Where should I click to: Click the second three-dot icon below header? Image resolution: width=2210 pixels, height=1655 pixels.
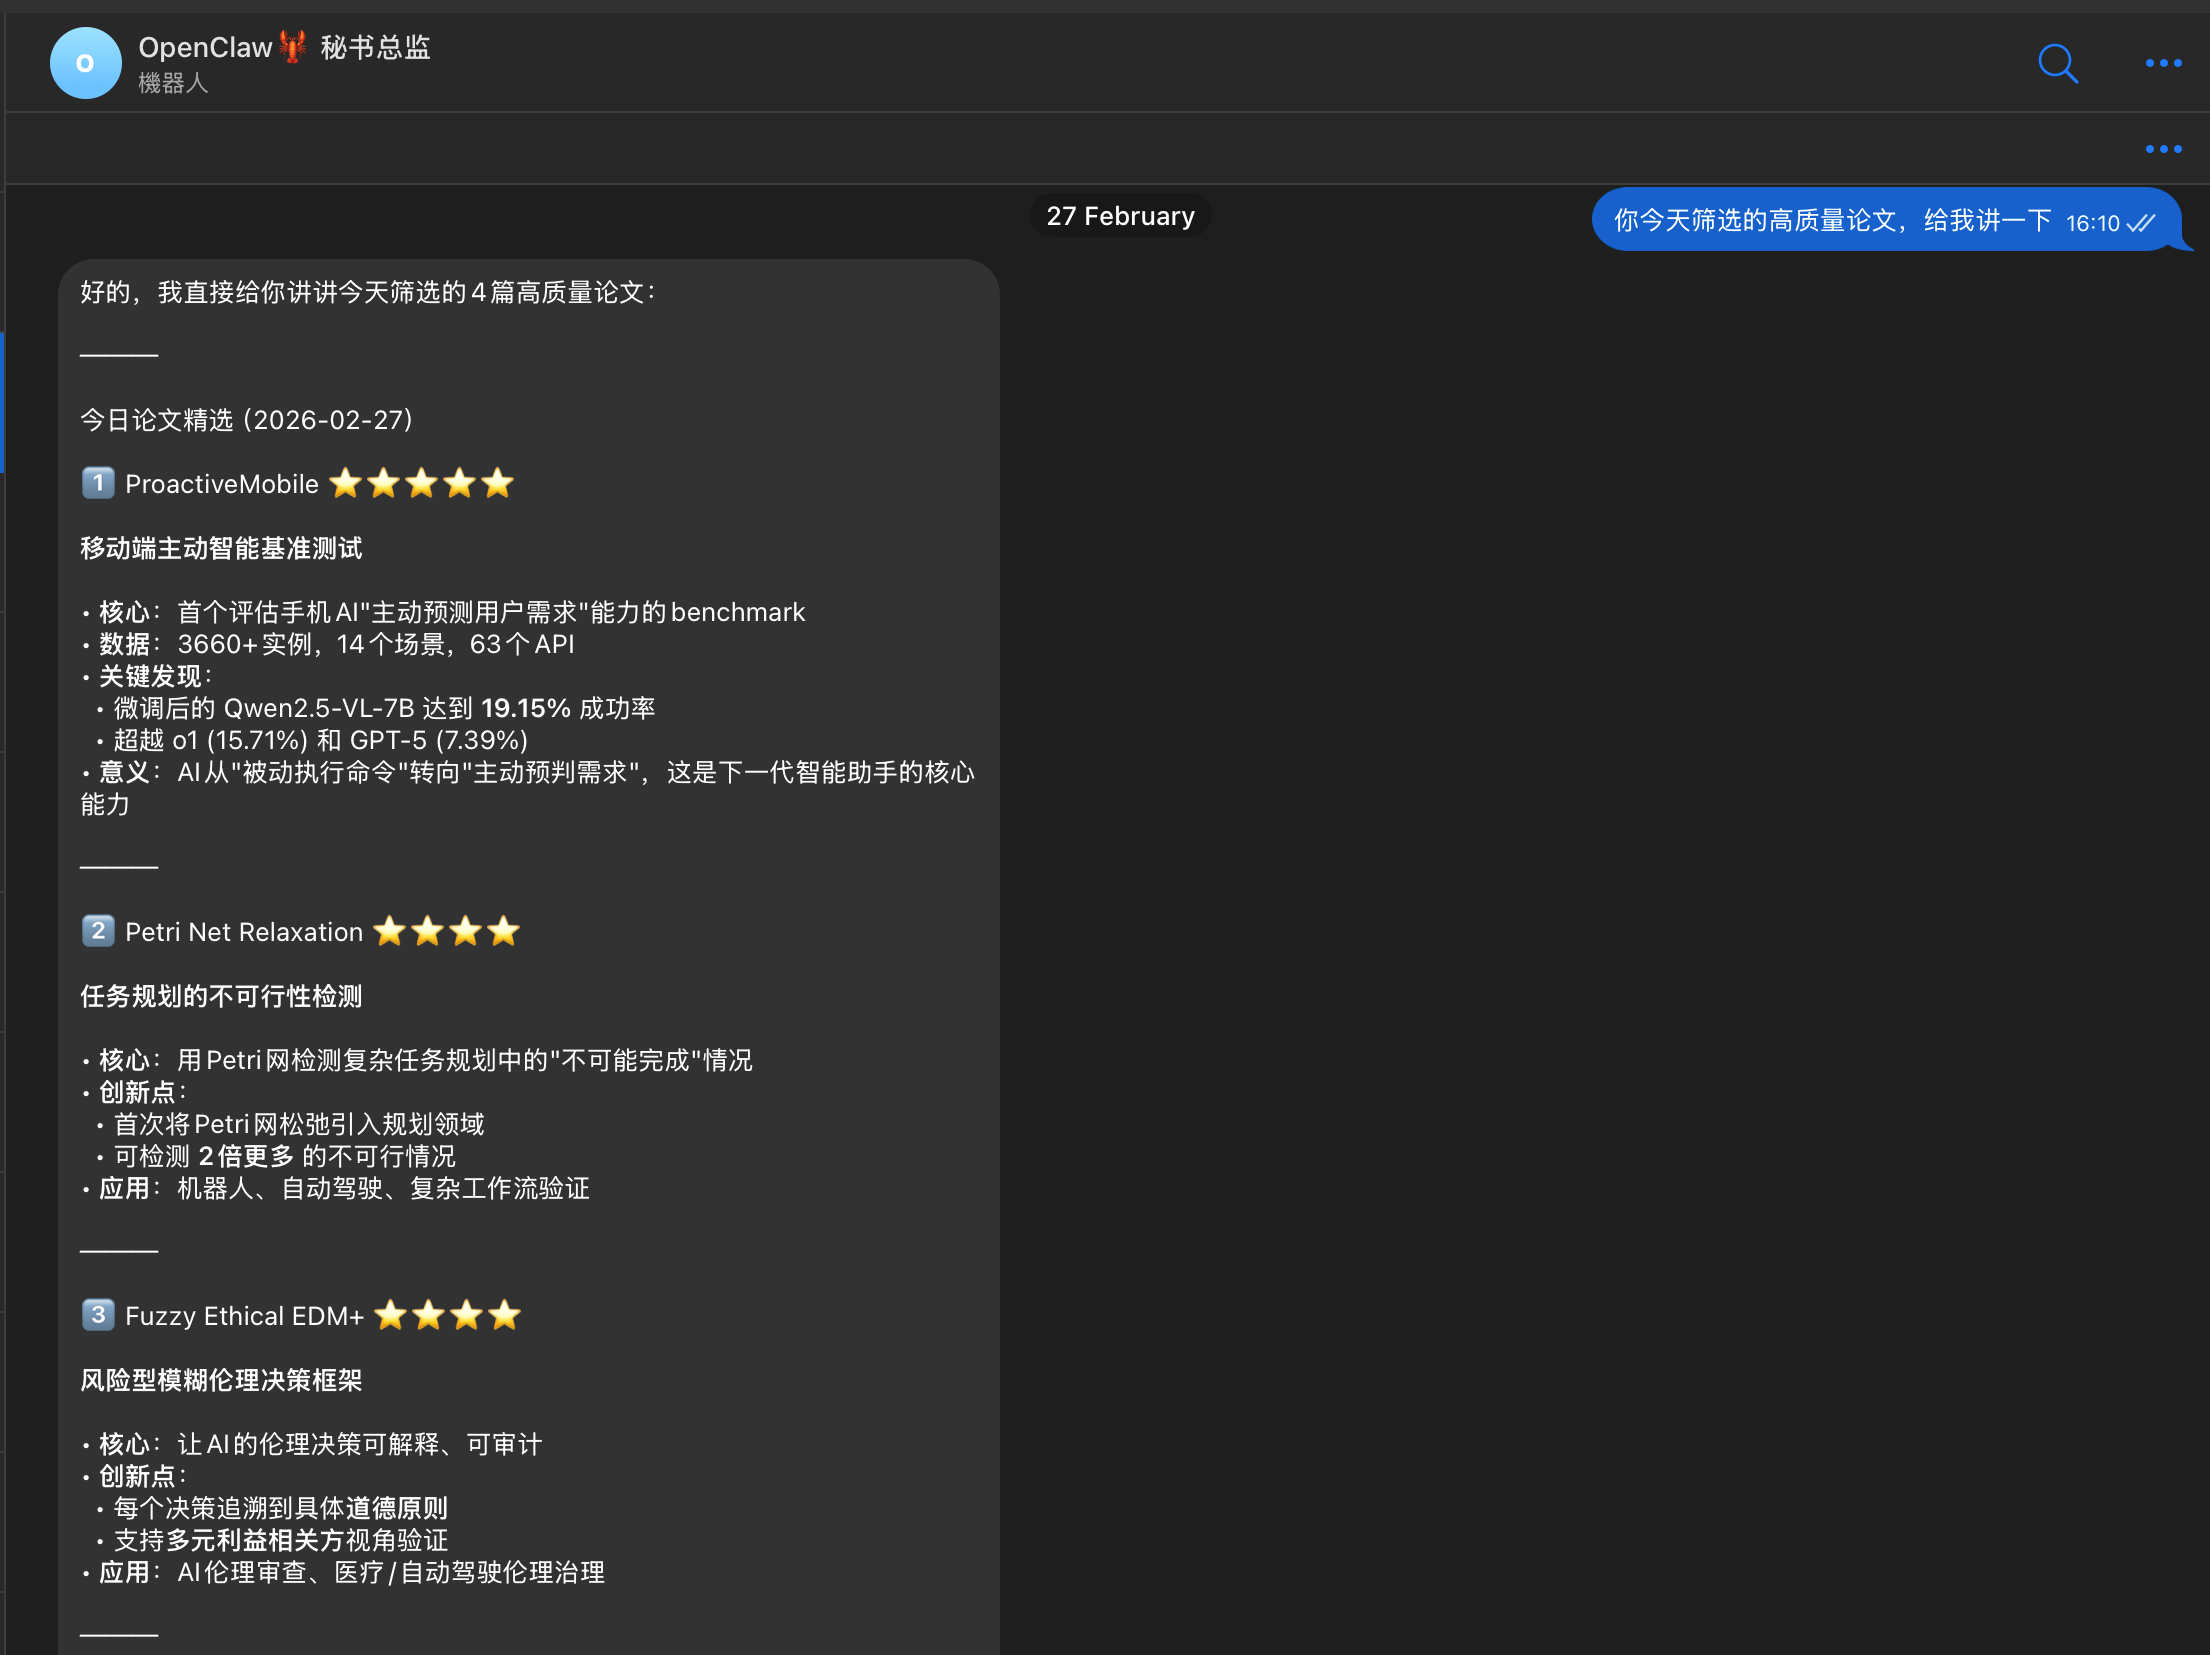(2163, 150)
